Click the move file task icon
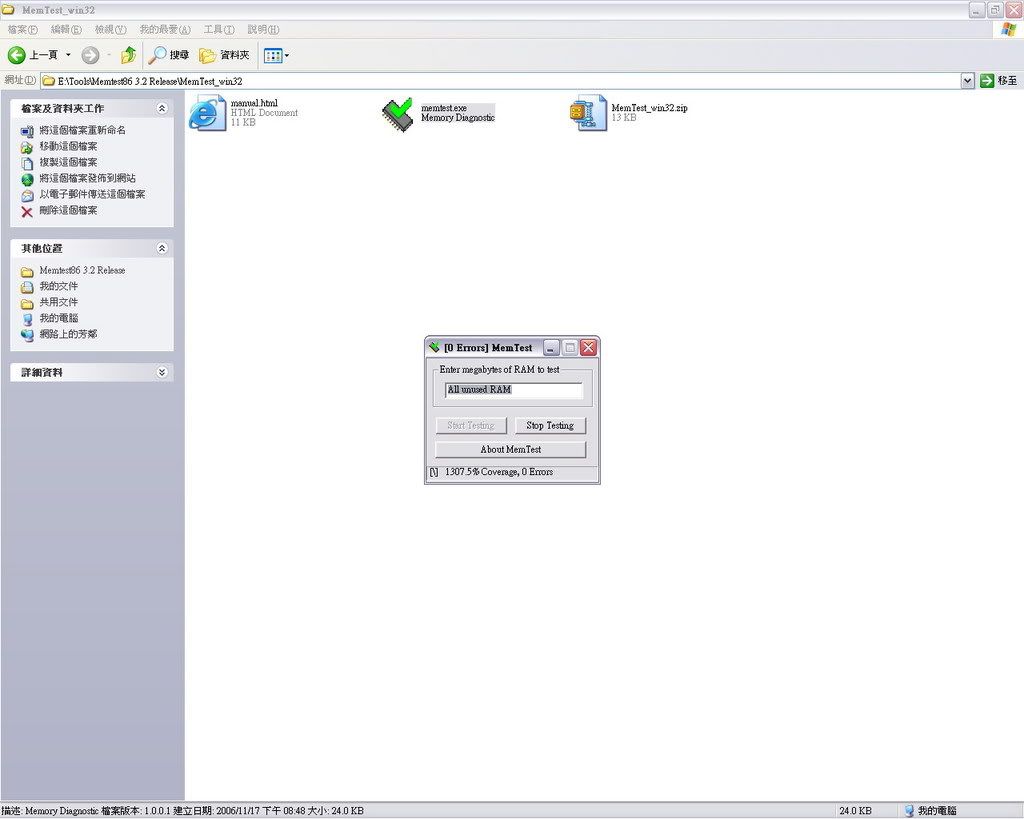Viewport: 1024px width, 819px height. tap(27, 148)
